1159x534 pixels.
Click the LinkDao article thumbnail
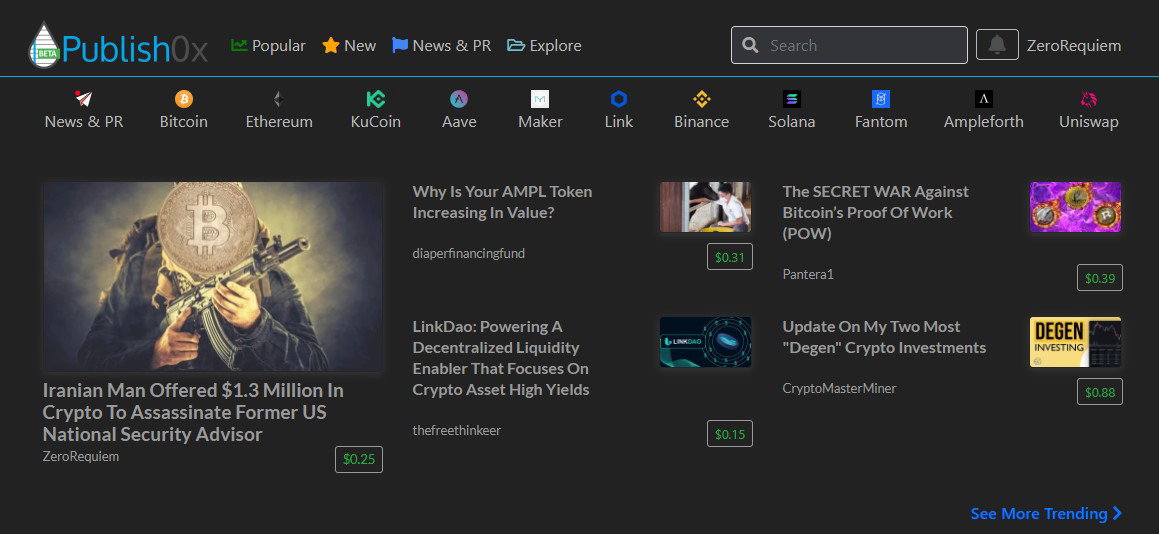point(705,342)
